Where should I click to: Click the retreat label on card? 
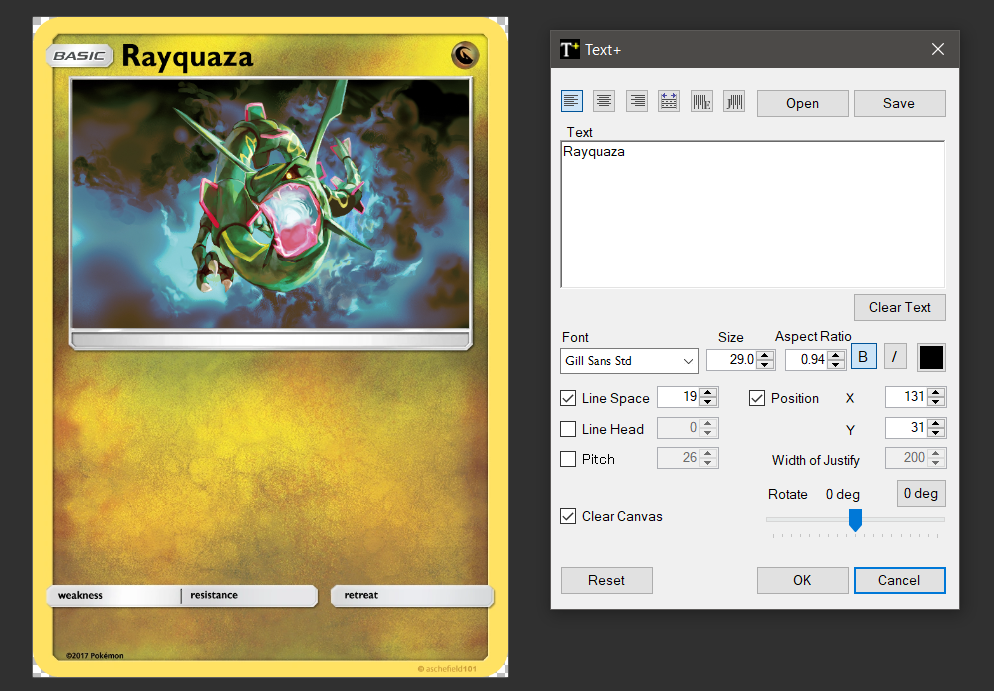361,595
